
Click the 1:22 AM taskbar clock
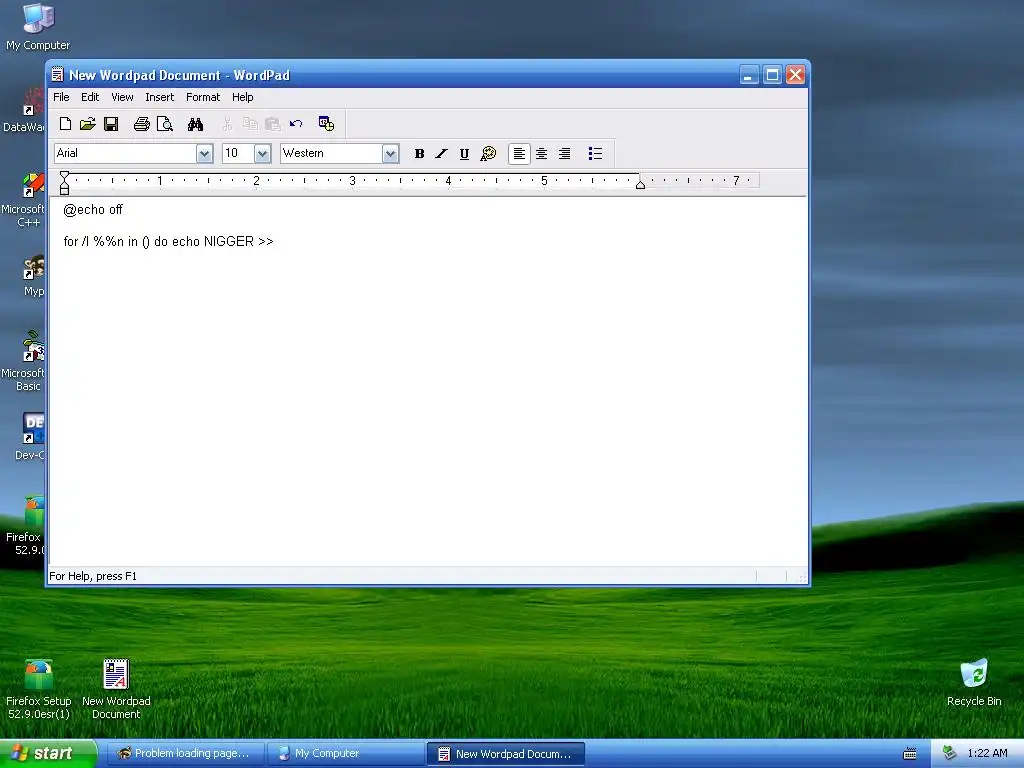(987, 754)
